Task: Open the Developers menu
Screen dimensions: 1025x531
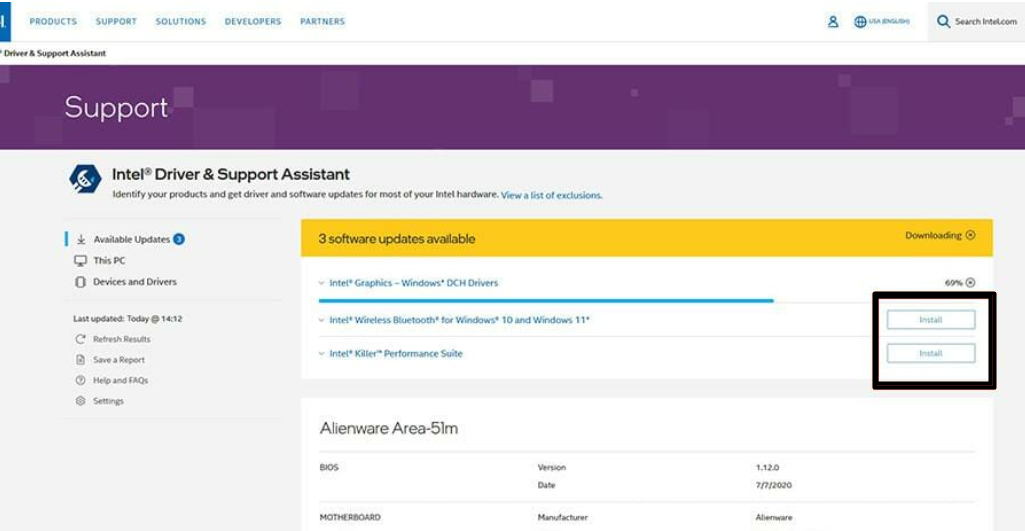Action: click(253, 21)
